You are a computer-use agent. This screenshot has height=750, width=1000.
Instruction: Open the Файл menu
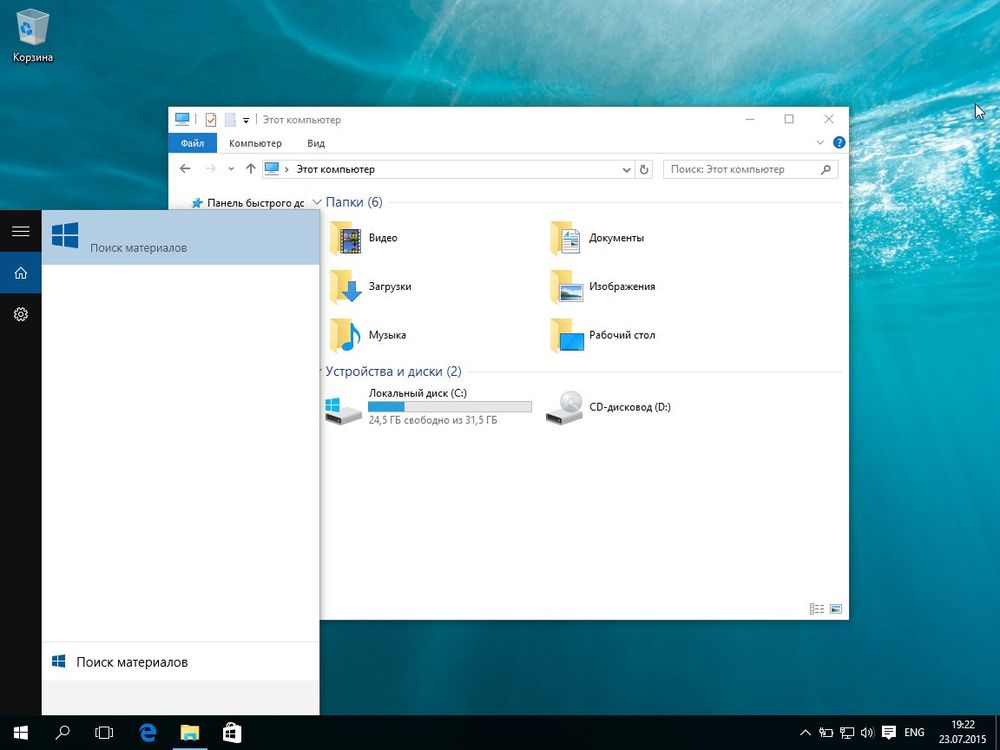pyautogui.click(x=193, y=143)
